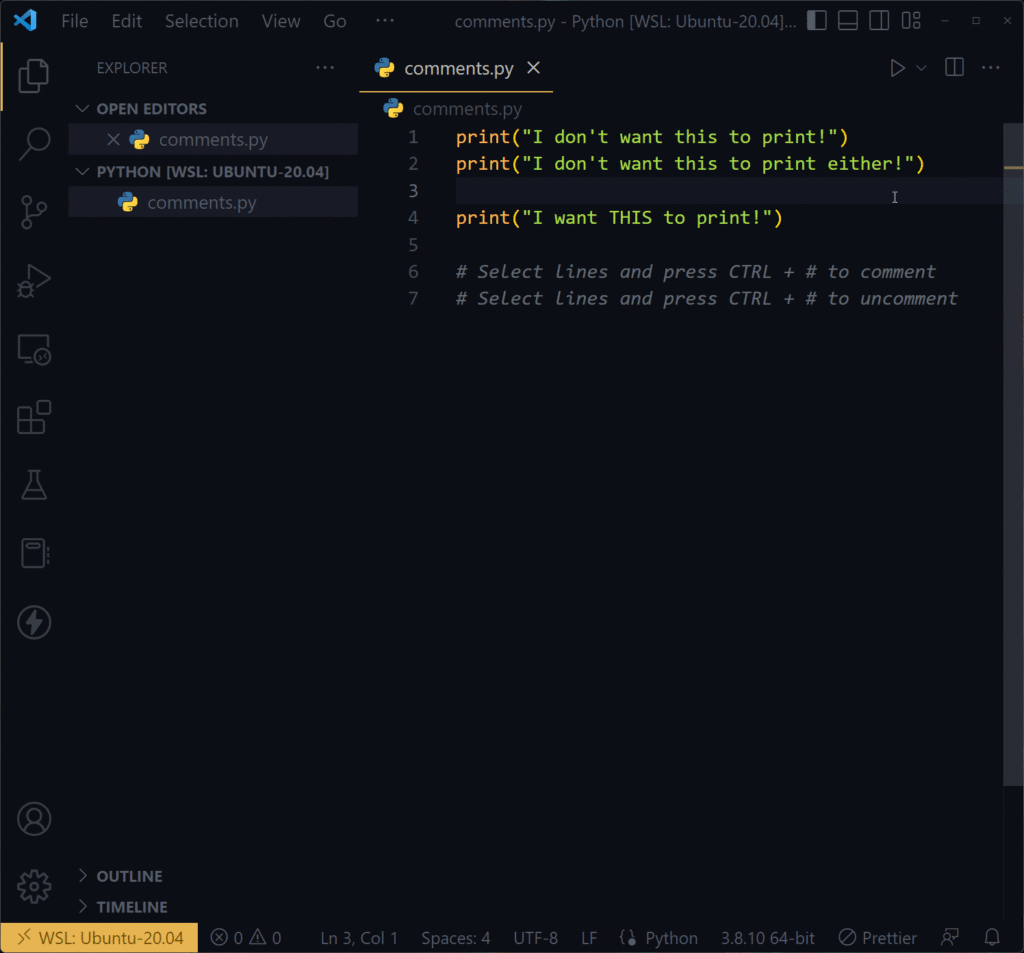Click Ln 3, Col 1 to go to line
This screenshot has height=953, width=1024.
click(358, 938)
